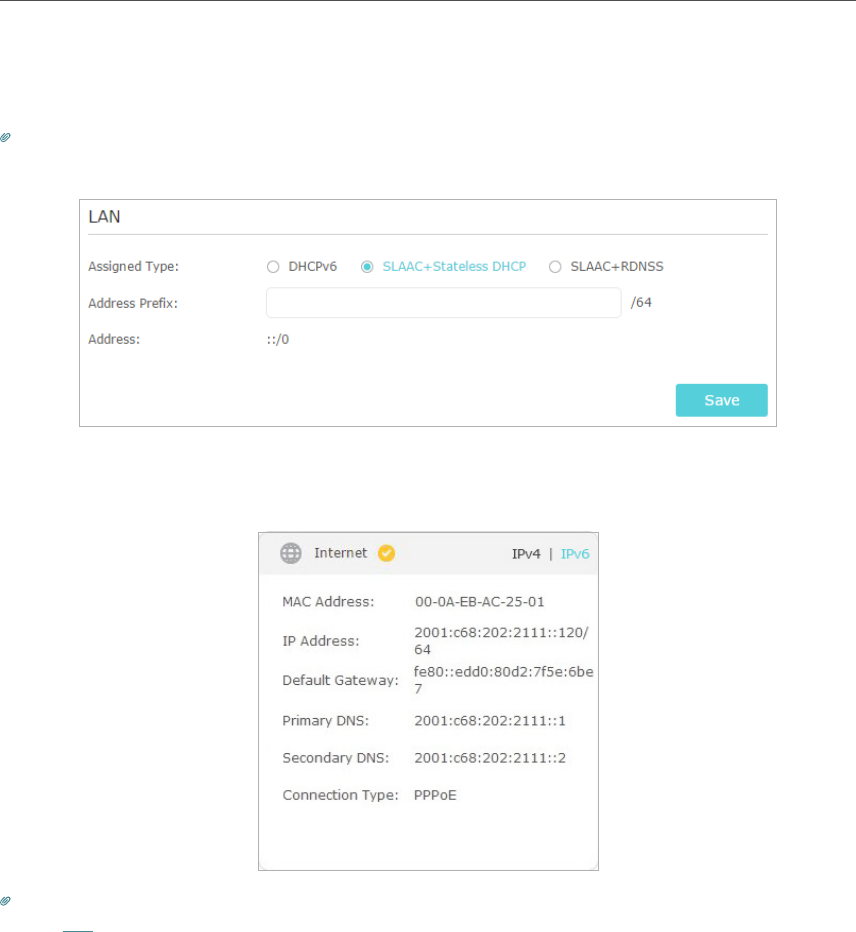Click the Connection Type label
The image size is (856, 932).
[341, 795]
